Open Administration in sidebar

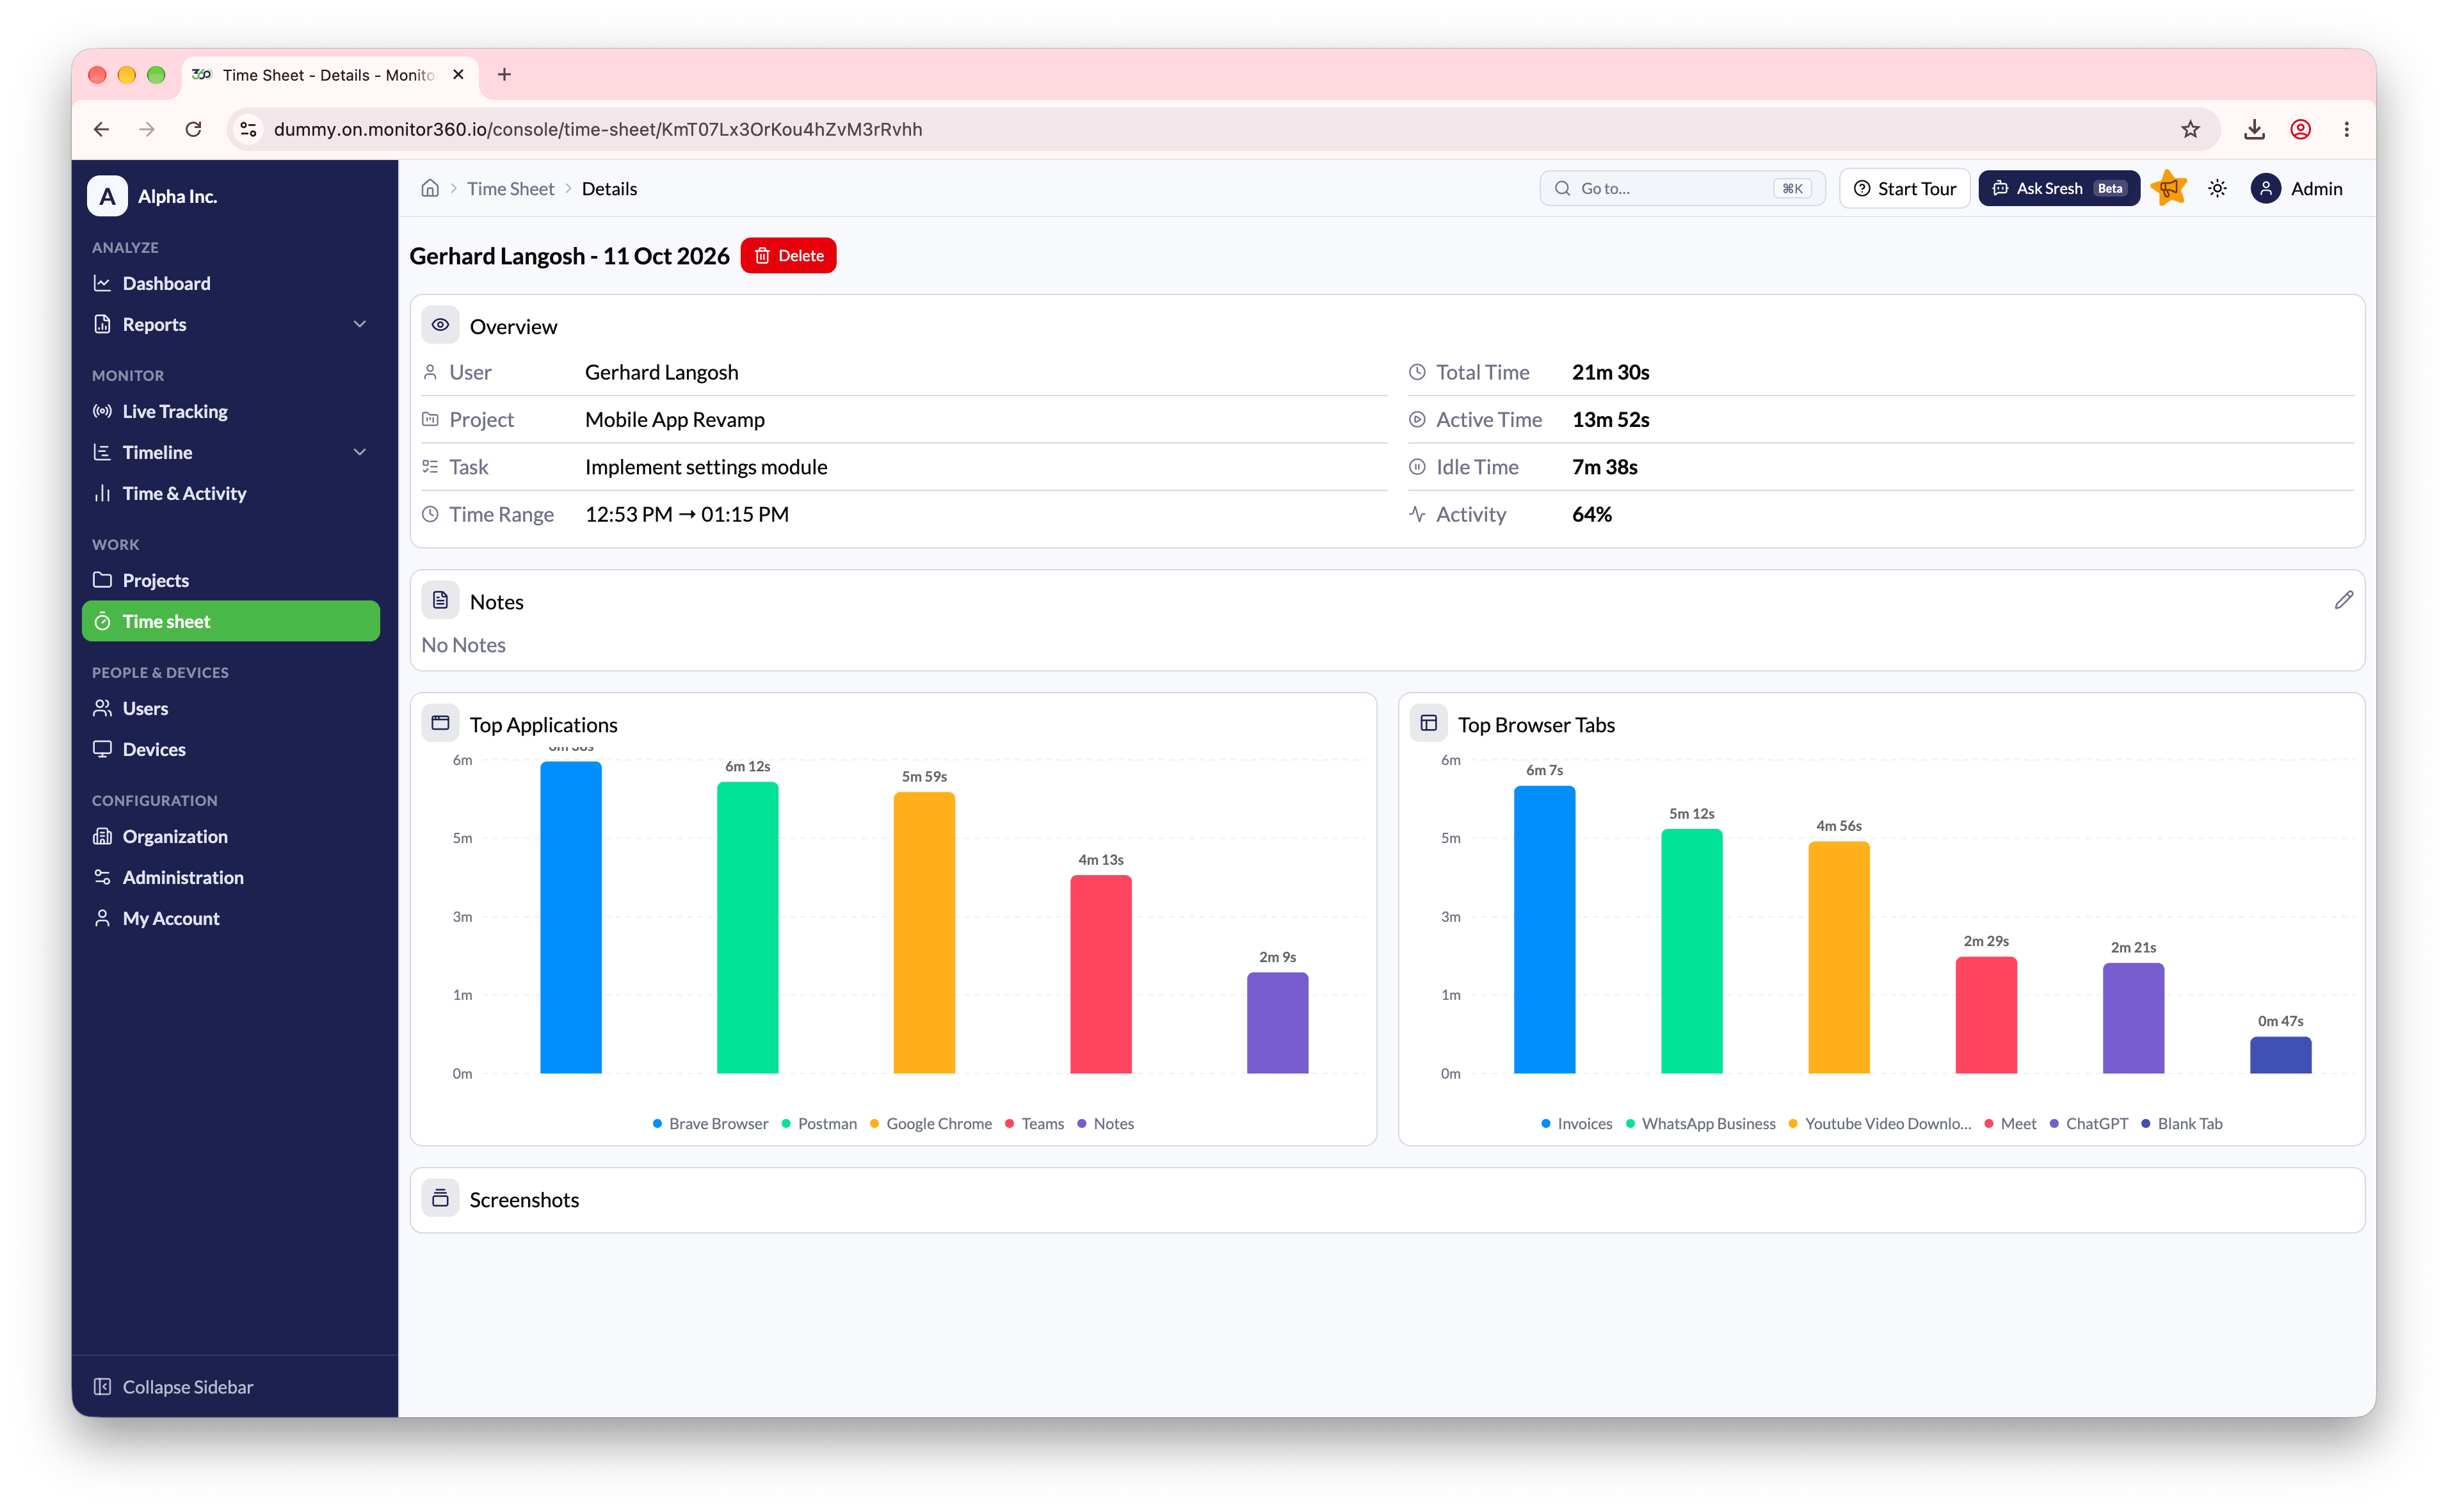click(231, 877)
